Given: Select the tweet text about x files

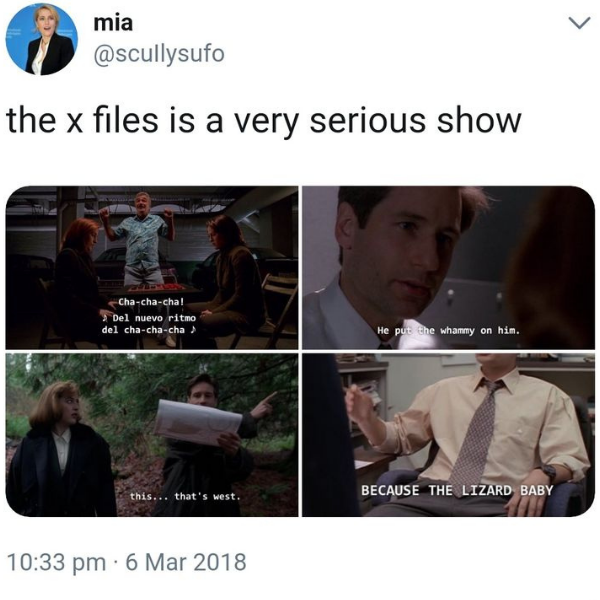Looking at the screenshot, I should tap(264, 121).
